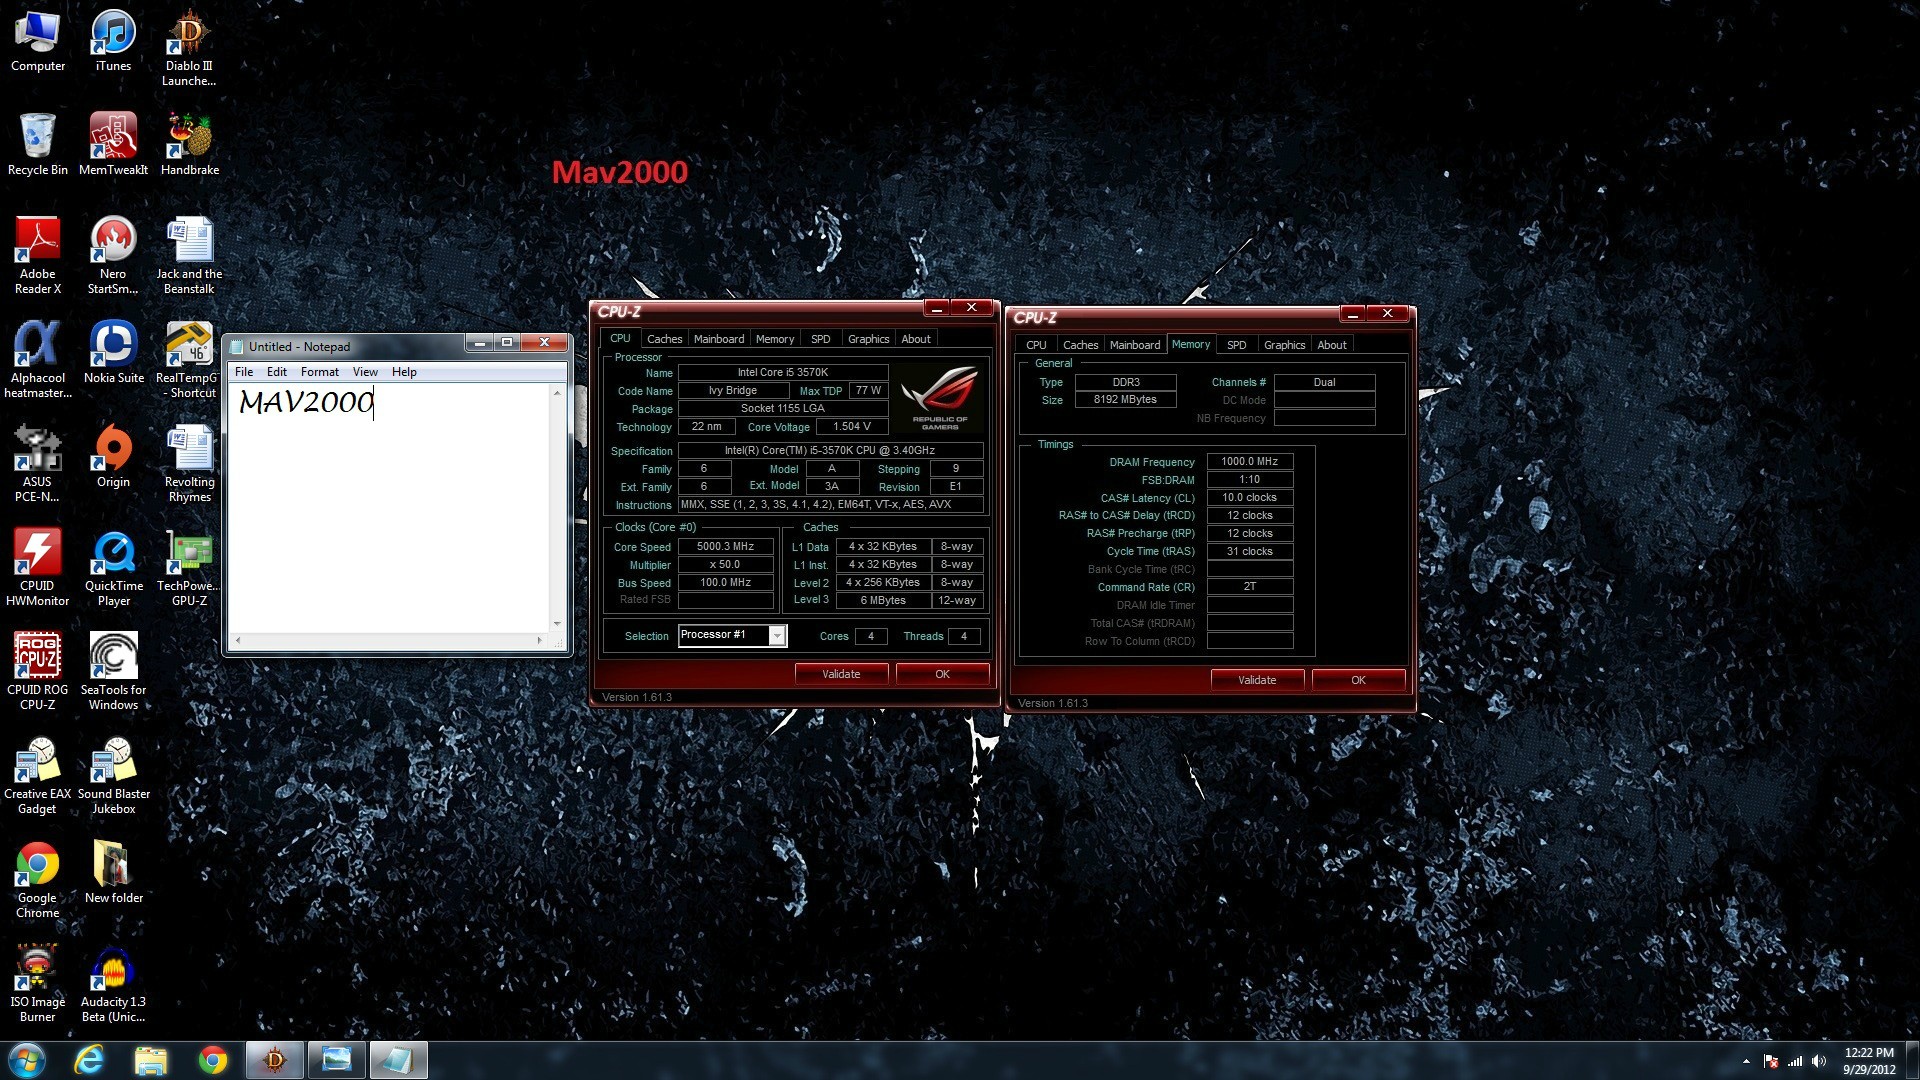The height and width of the screenshot is (1080, 1920).
Task: Open Jack and the Beanstalk document
Action: (x=189, y=256)
